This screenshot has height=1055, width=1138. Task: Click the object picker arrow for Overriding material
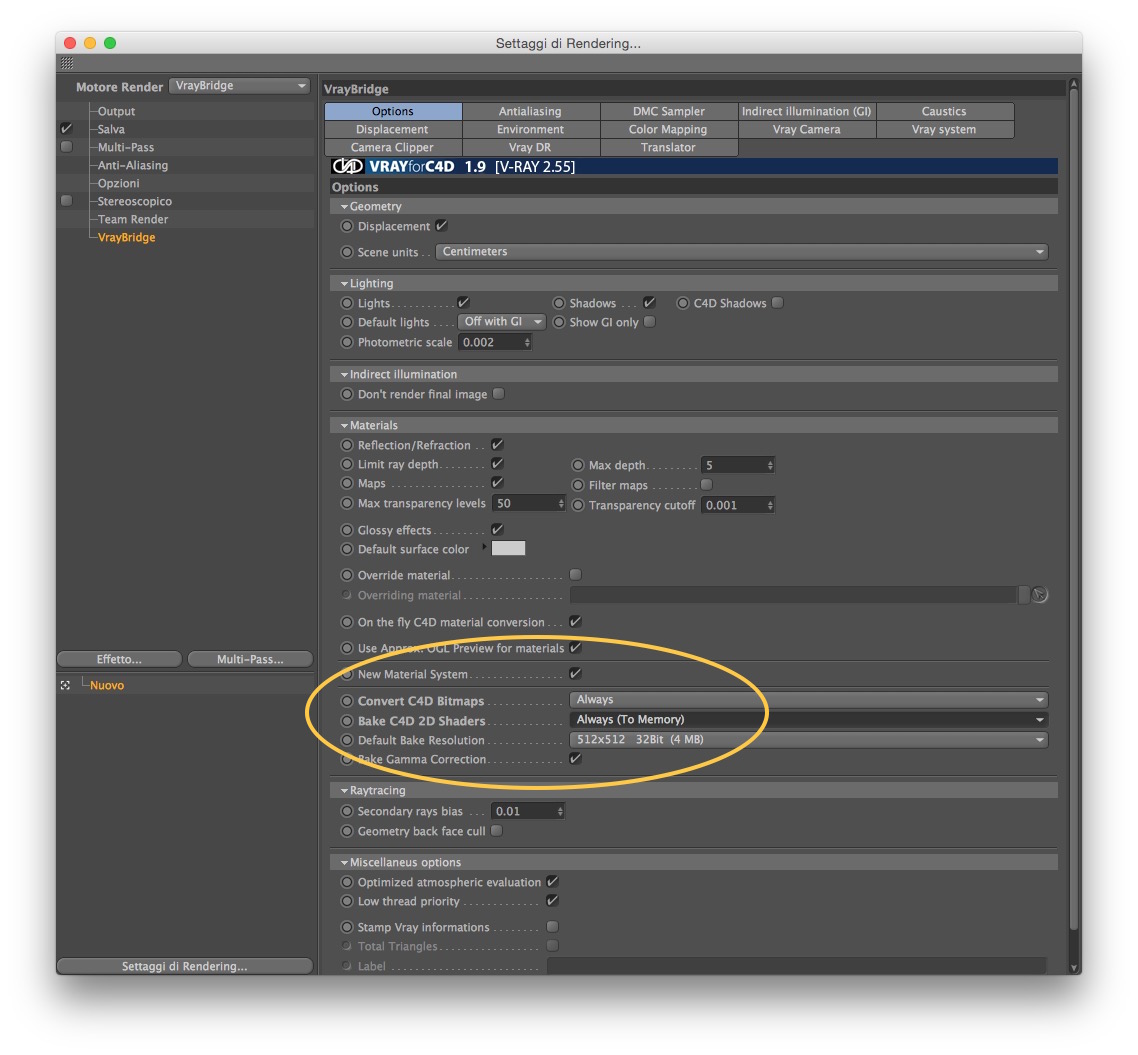(1039, 595)
